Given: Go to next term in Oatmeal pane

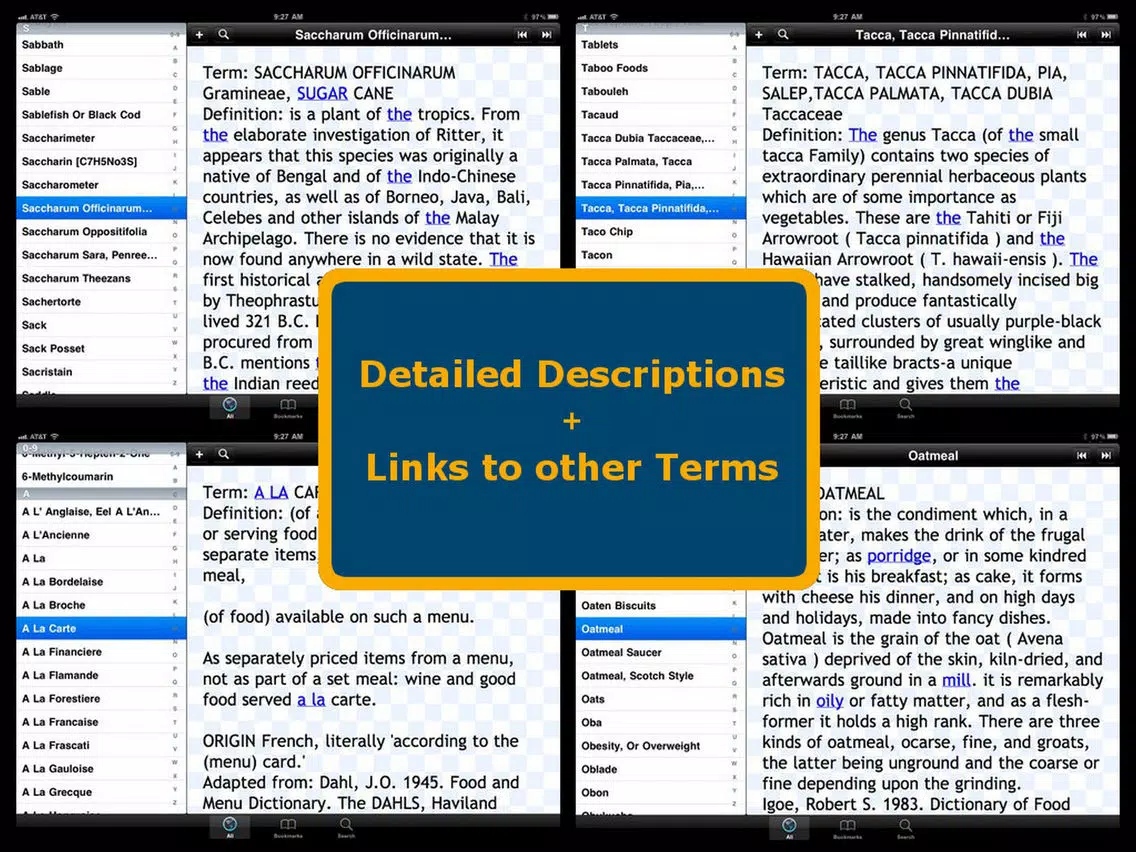Looking at the screenshot, I should tap(1106, 455).
